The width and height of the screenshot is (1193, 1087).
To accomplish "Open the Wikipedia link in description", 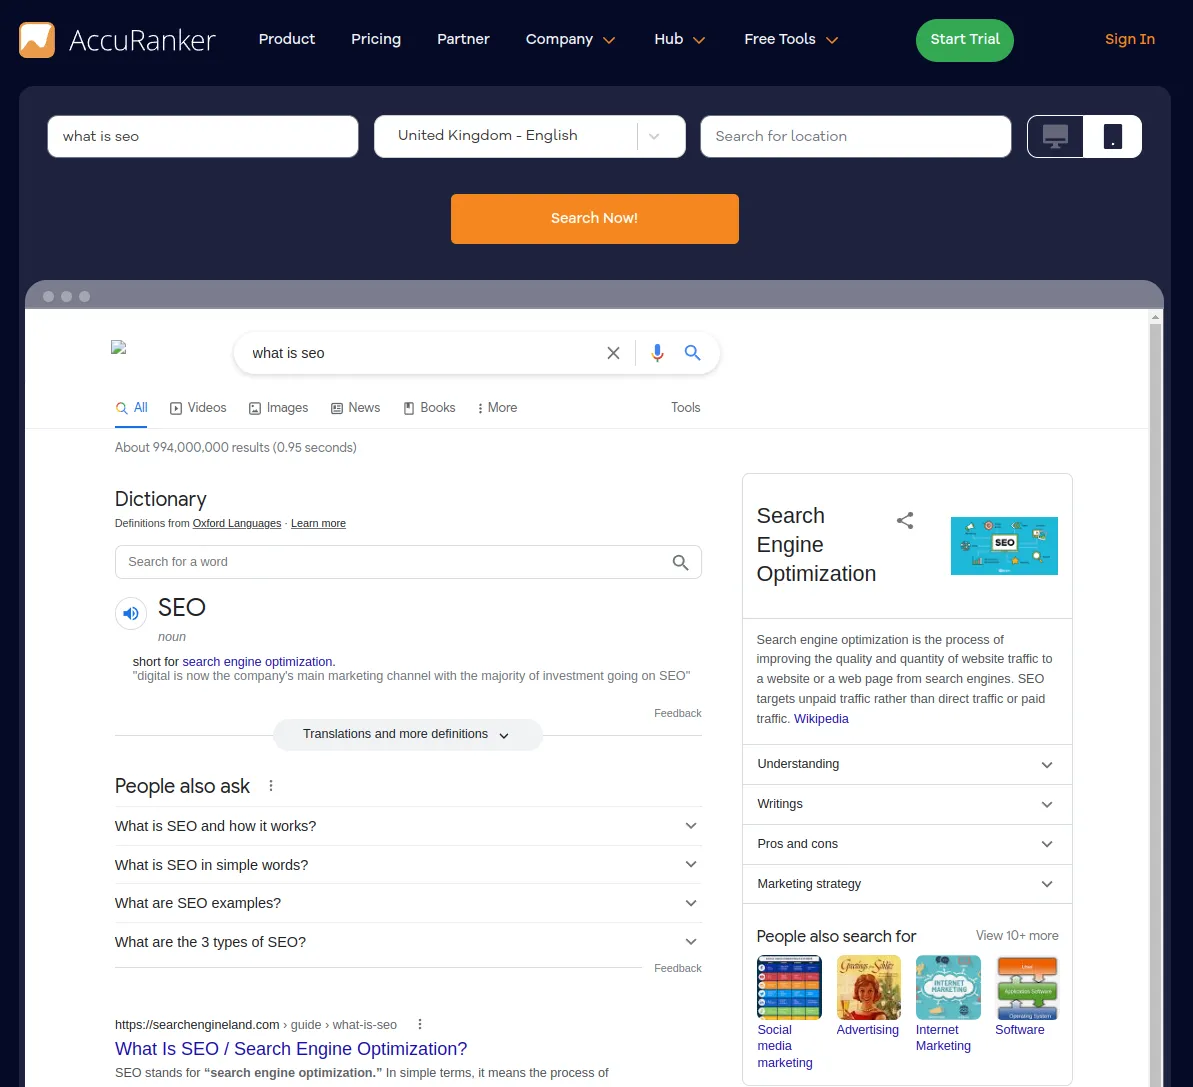I will coord(821,719).
